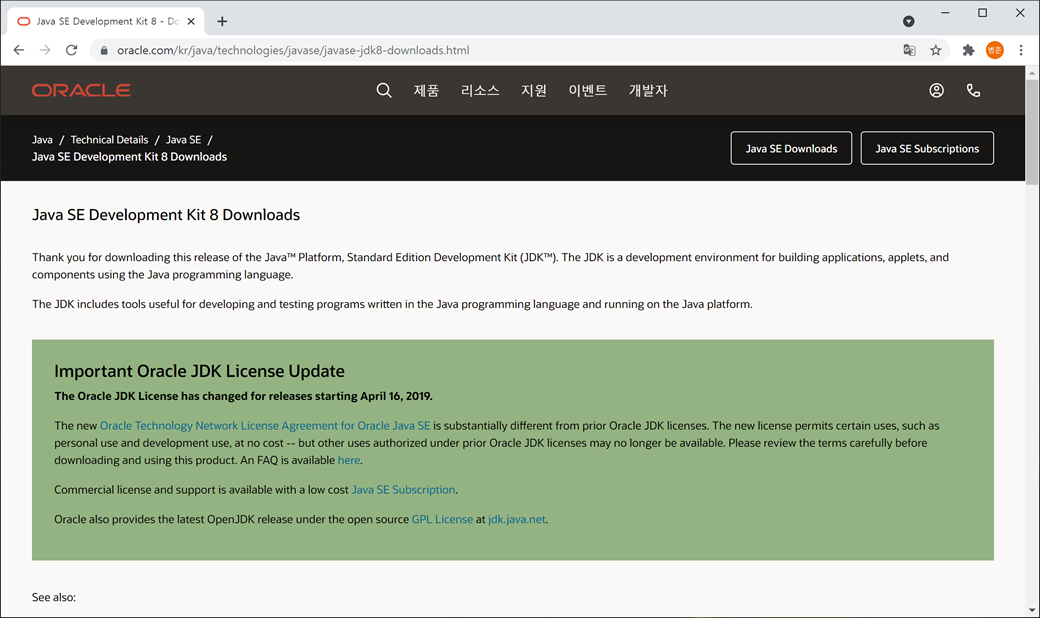The image size is (1040, 618).
Task: Click the browser back arrow
Action: [19, 50]
